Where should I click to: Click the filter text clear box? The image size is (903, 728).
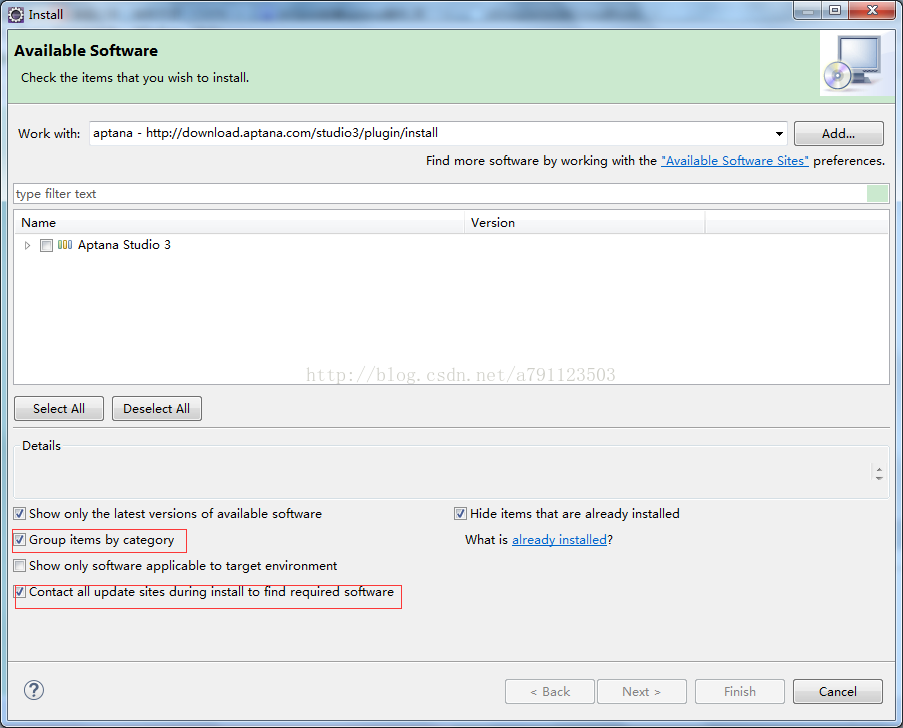click(877, 194)
